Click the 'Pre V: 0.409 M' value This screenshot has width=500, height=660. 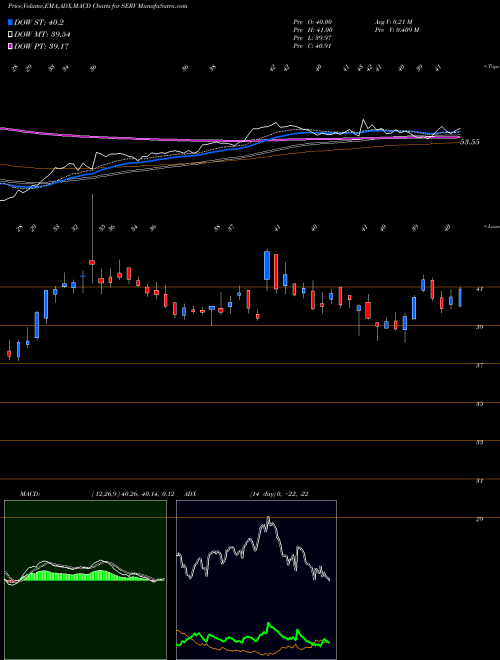(396, 30)
